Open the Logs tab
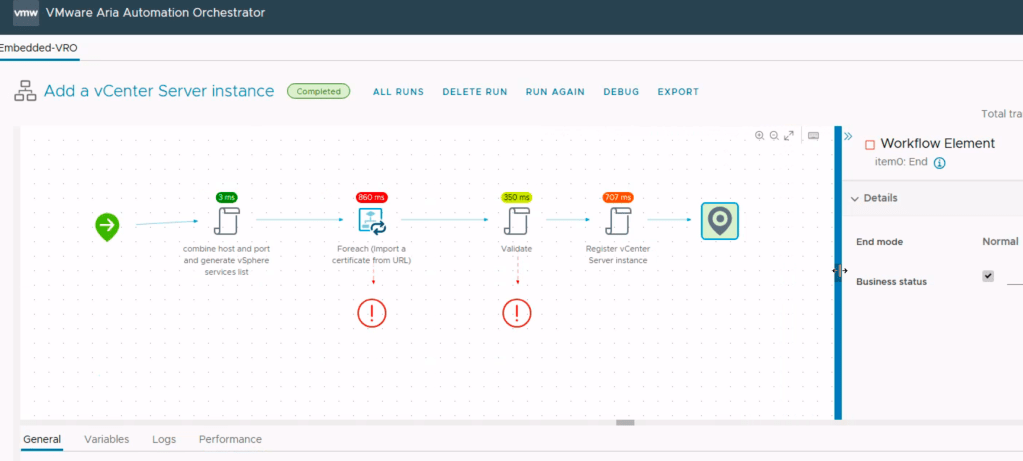Viewport: 1023px width, 461px height. point(164,439)
